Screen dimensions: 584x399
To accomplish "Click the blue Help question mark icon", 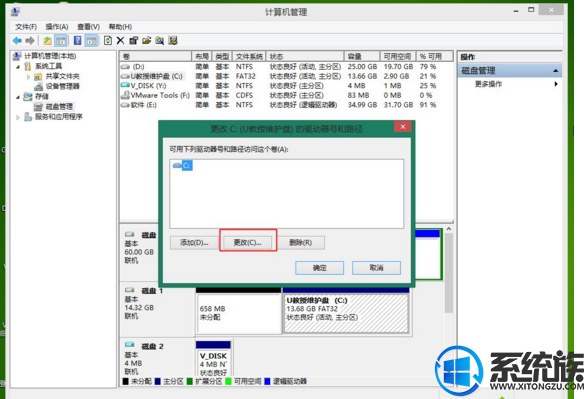I will click(77, 41).
